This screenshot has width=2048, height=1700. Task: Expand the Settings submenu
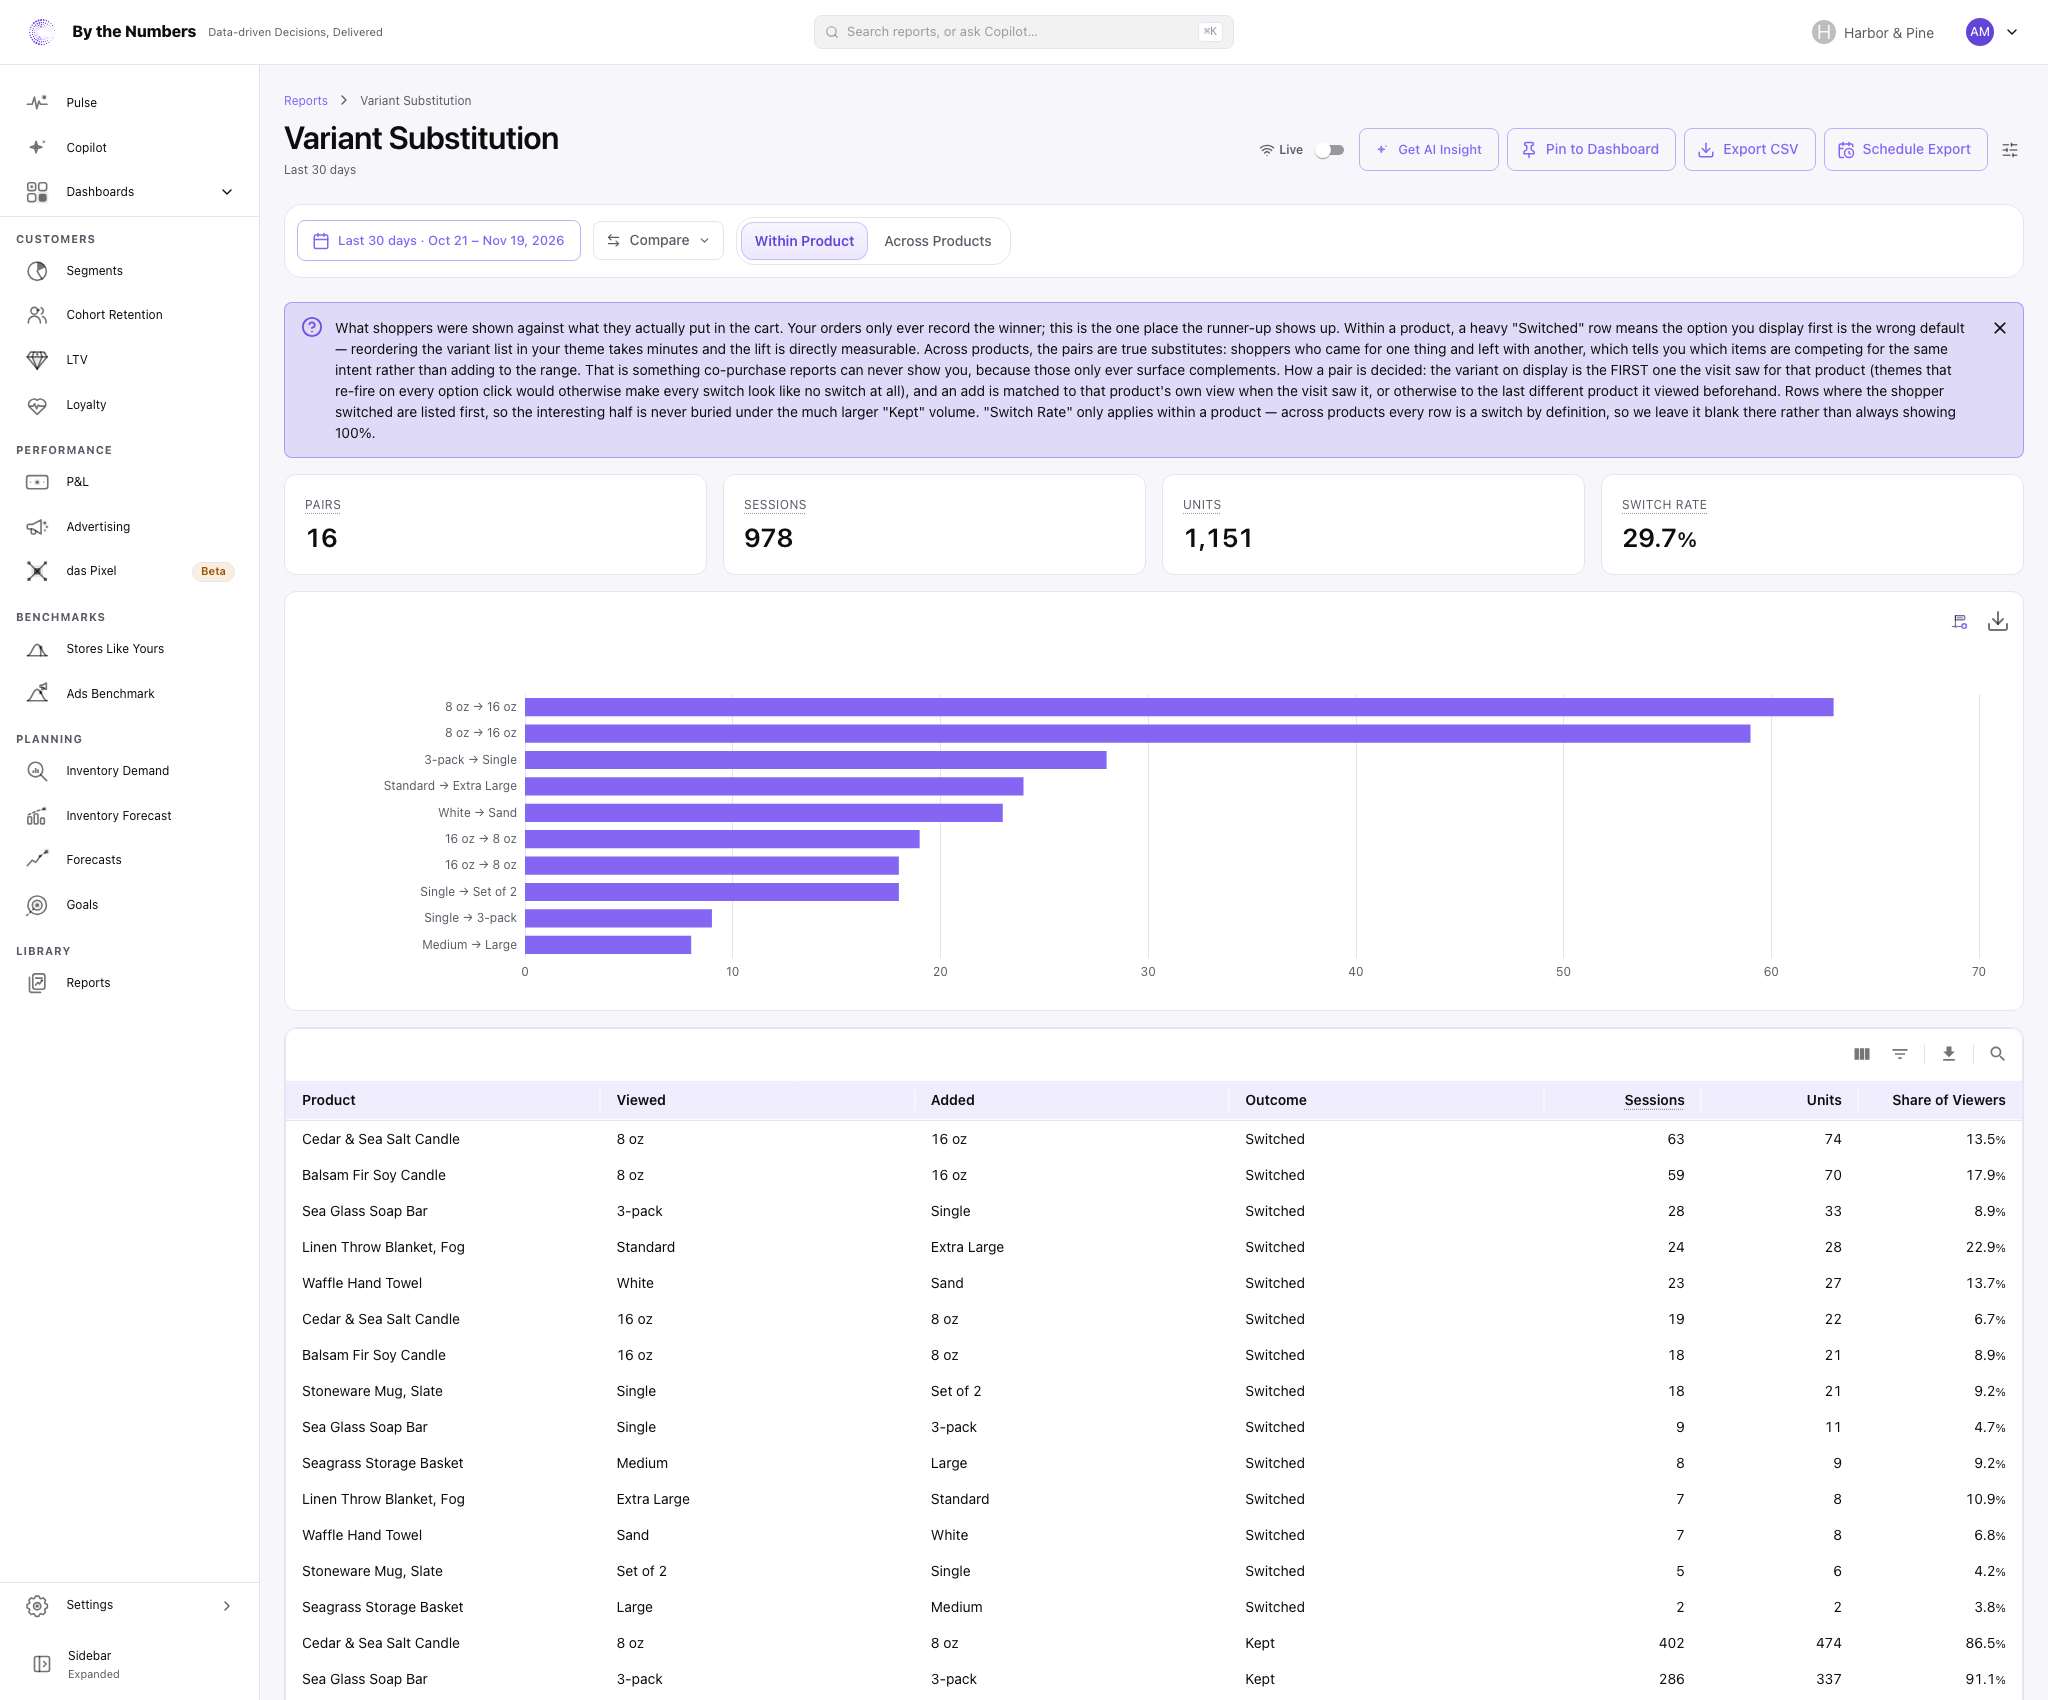[129, 1606]
